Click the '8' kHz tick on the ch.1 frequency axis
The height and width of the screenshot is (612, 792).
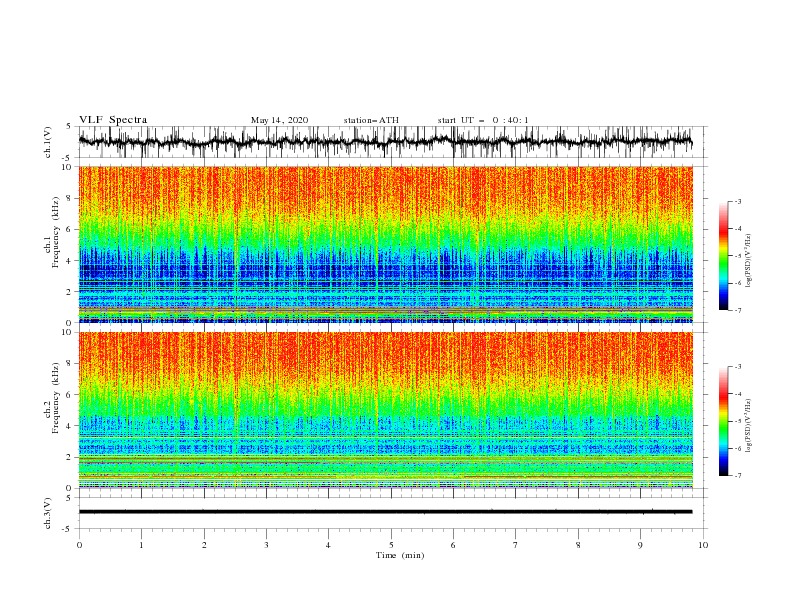[70, 198]
